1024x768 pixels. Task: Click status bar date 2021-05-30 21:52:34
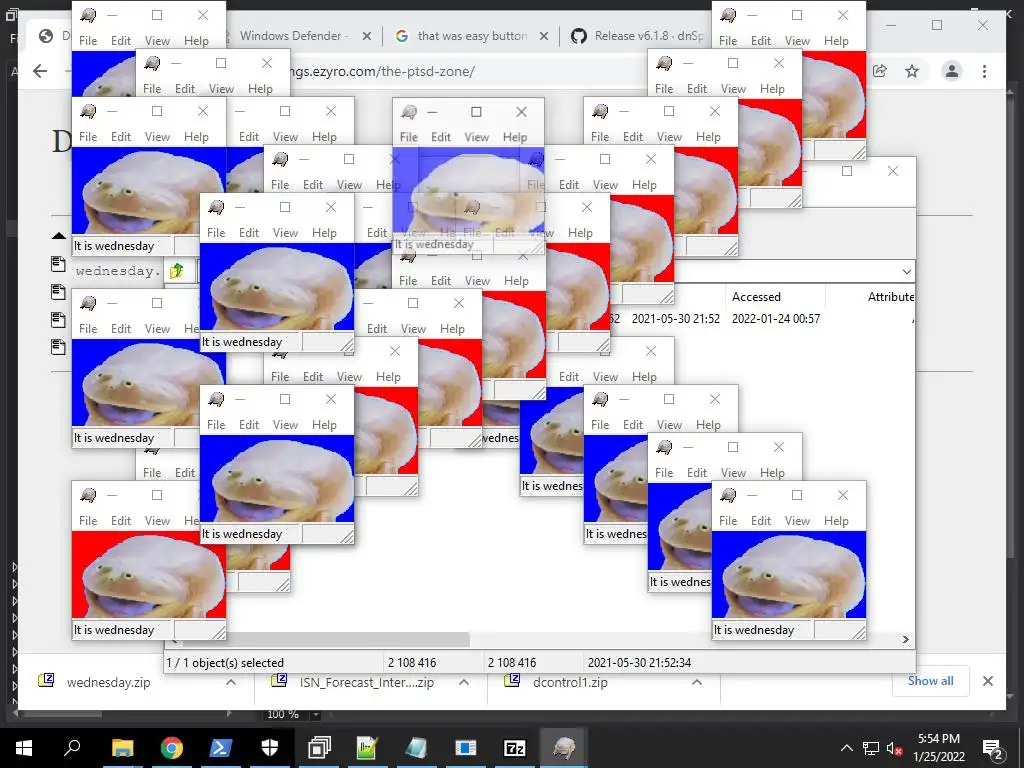tap(639, 662)
